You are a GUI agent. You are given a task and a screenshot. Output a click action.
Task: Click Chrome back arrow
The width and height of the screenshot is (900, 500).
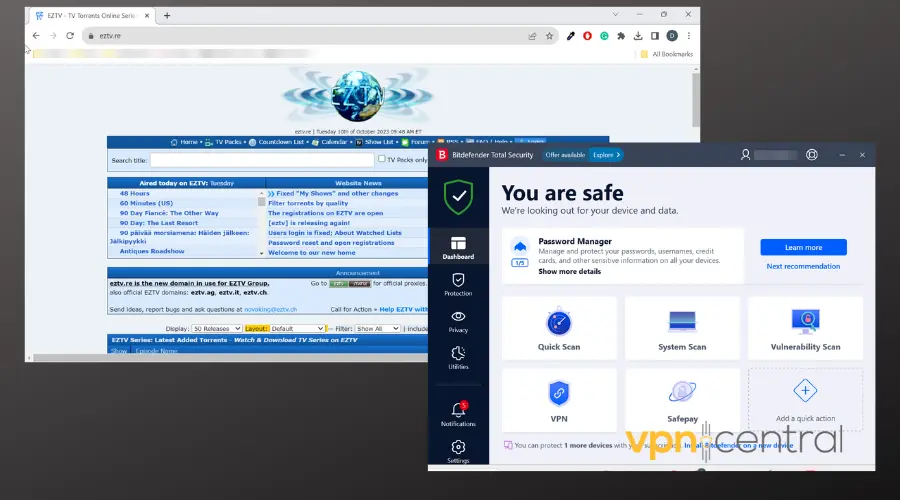point(36,36)
